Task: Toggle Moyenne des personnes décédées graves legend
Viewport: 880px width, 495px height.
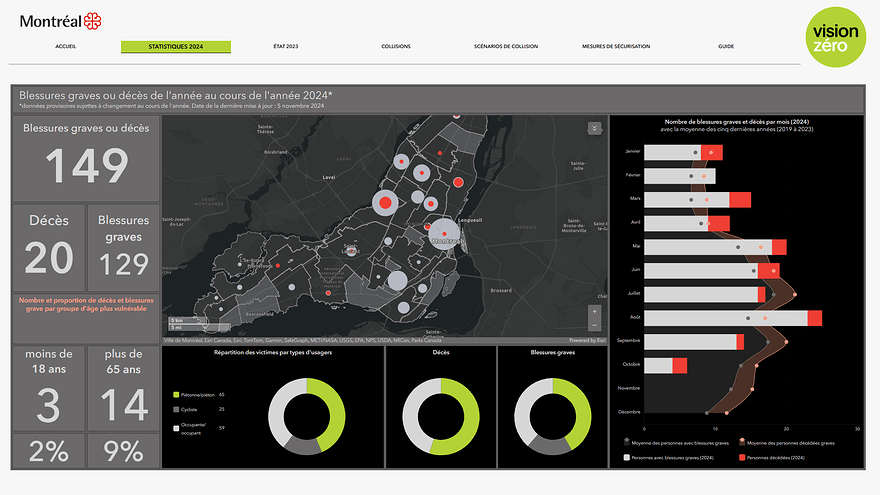Action: pos(787,443)
